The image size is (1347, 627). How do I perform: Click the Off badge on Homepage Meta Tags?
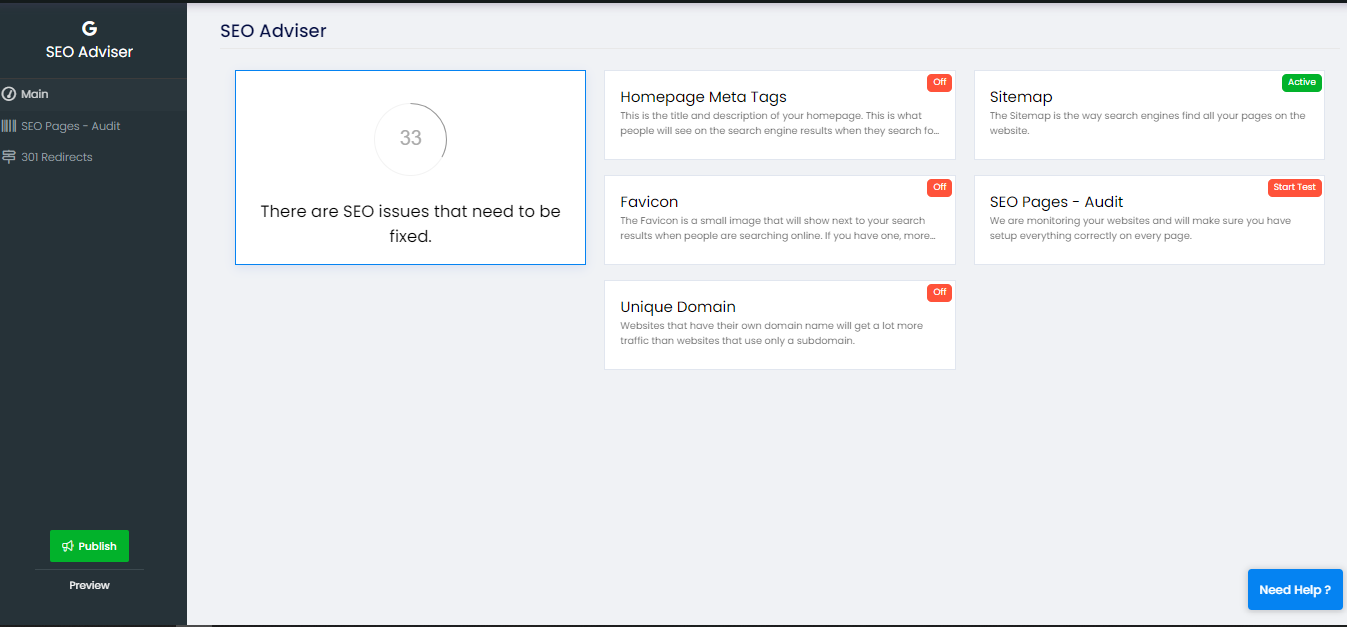point(939,82)
